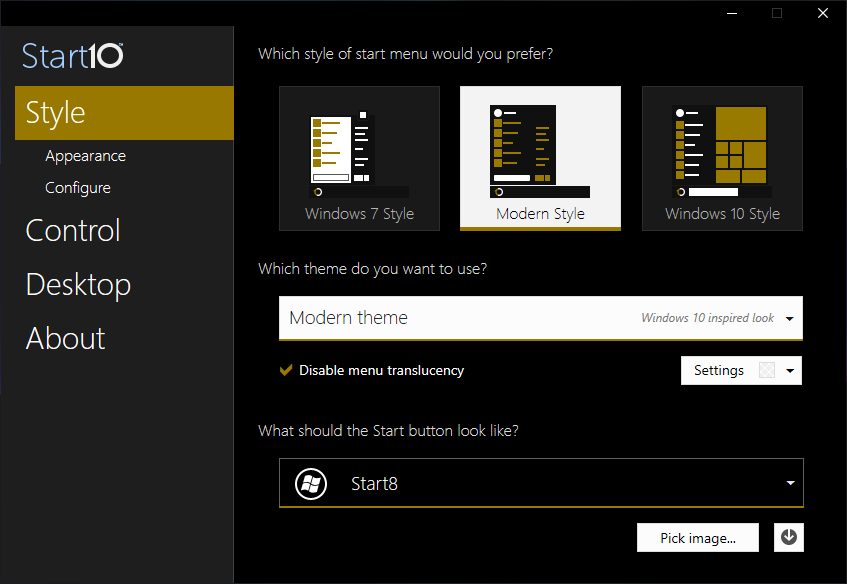Viewport: 847px width, 584px height.
Task: Open the Settings dropdown arrow
Action: pos(790,371)
